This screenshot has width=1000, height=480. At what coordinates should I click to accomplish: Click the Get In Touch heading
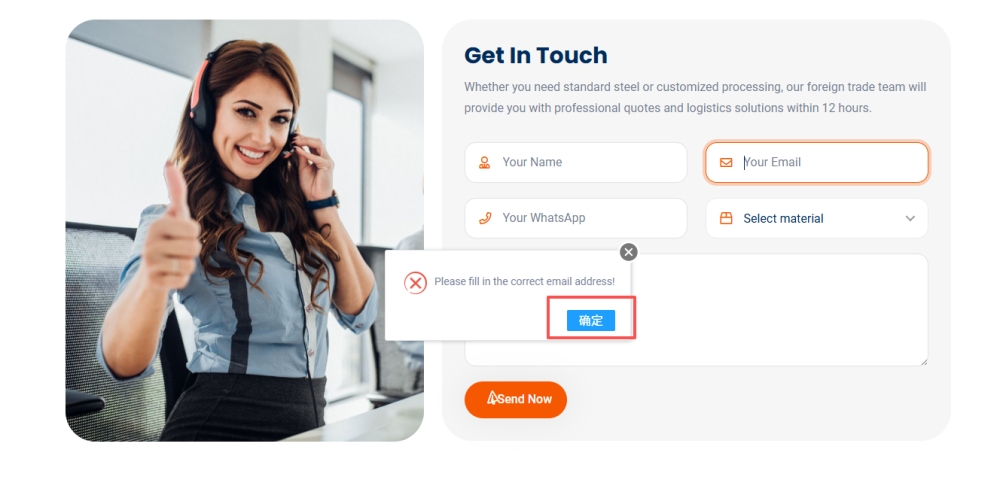(x=536, y=55)
